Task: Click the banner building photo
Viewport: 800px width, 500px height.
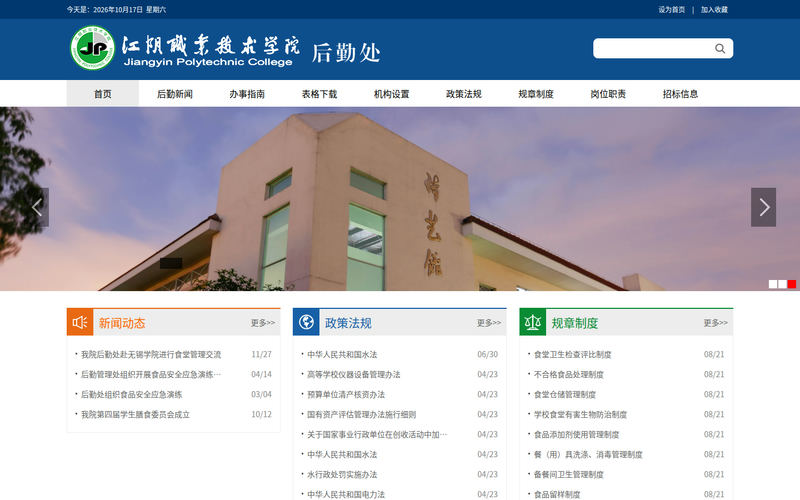Action: pyautogui.click(x=400, y=199)
